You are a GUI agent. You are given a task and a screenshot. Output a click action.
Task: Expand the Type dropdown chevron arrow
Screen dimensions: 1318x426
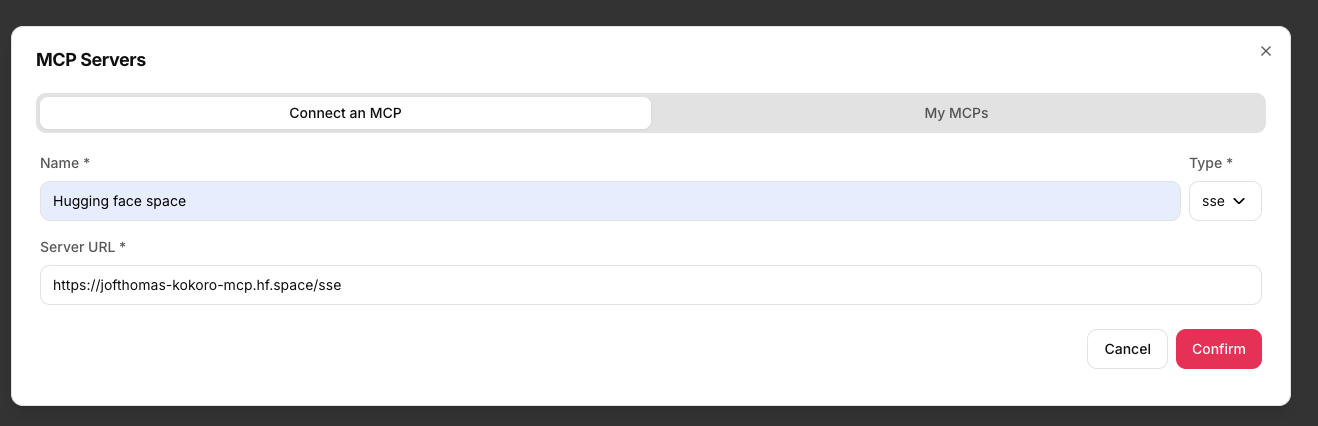(x=1240, y=201)
